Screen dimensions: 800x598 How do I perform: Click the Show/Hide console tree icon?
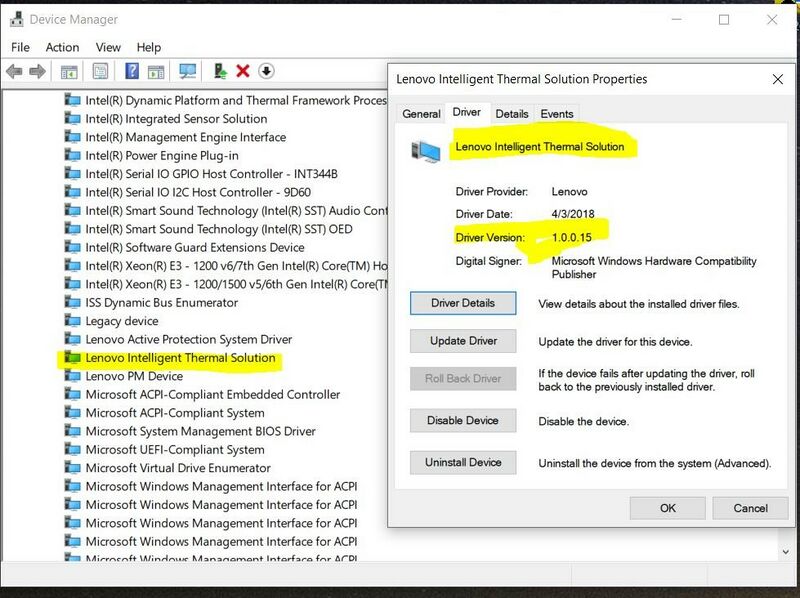[69, 71]
